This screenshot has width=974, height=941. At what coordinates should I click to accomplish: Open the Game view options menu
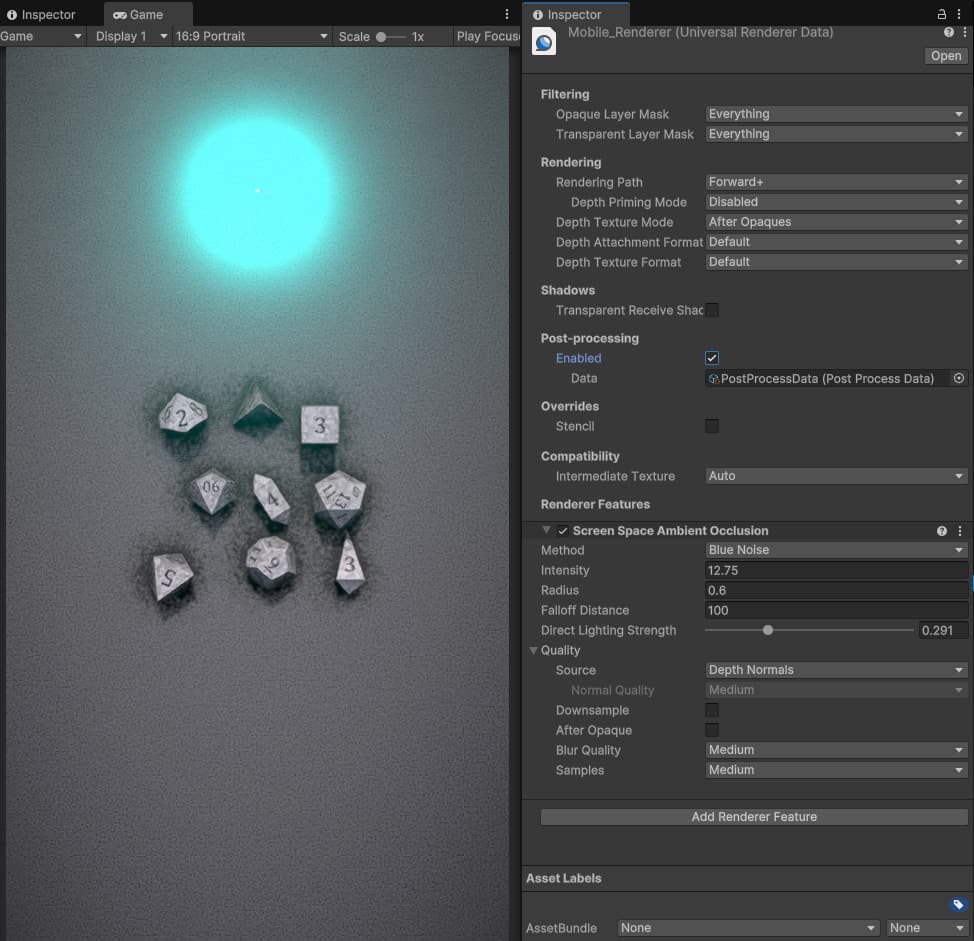pyautogui.click(x=506, y=14)
